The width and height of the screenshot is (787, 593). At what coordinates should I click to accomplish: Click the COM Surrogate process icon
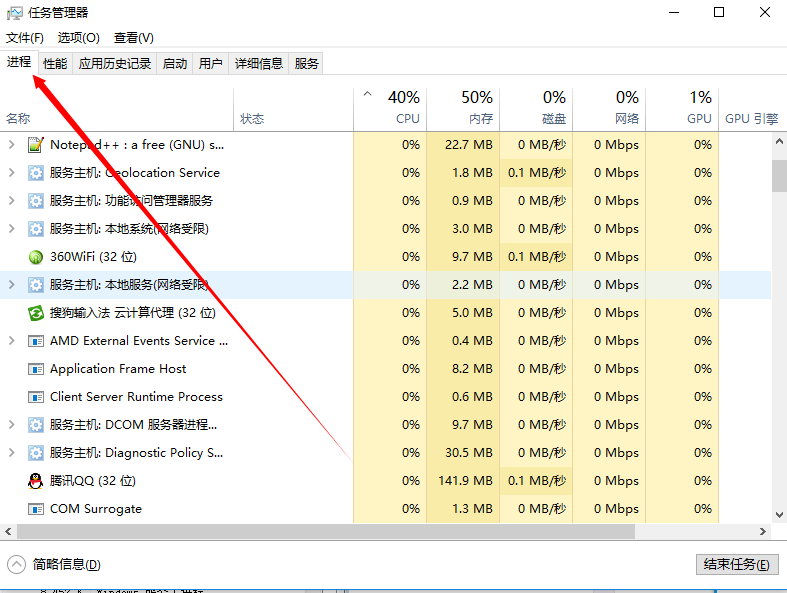36,509
